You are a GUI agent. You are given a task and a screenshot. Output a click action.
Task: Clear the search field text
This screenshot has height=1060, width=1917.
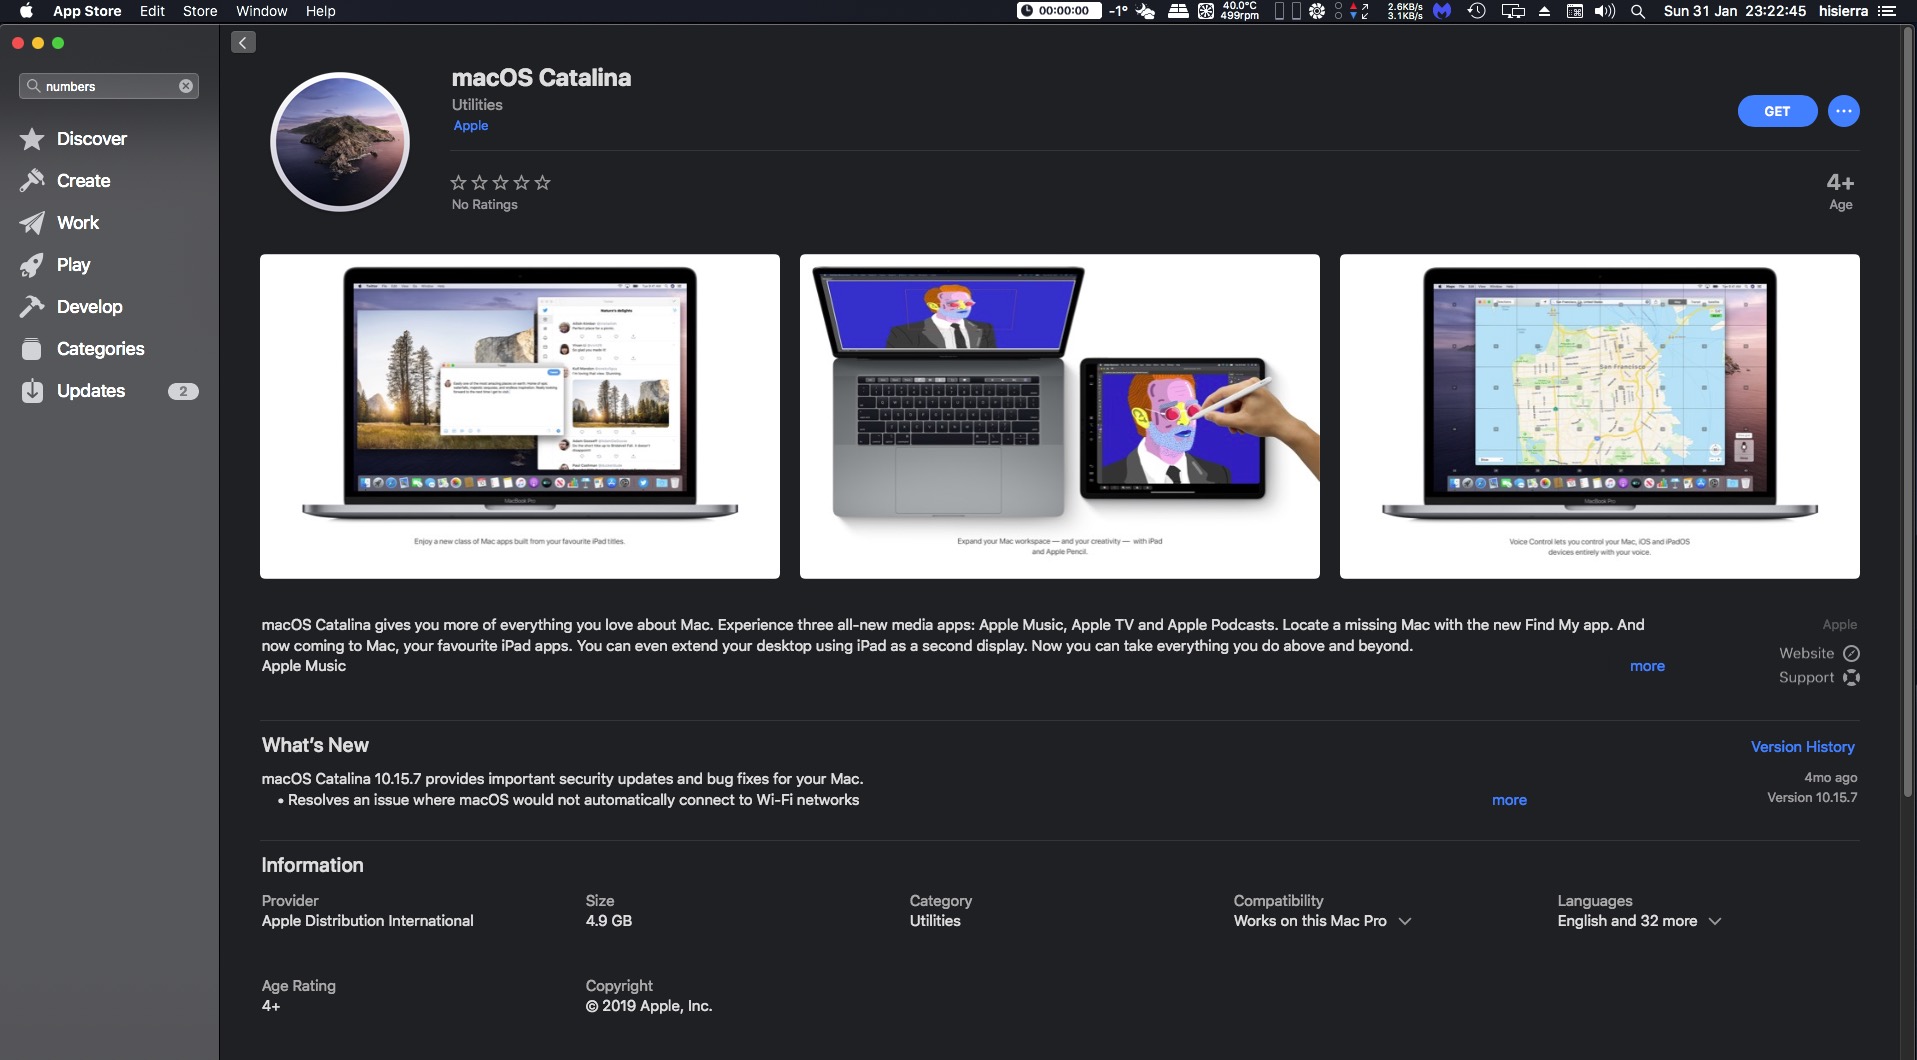(x=186, y=86)
